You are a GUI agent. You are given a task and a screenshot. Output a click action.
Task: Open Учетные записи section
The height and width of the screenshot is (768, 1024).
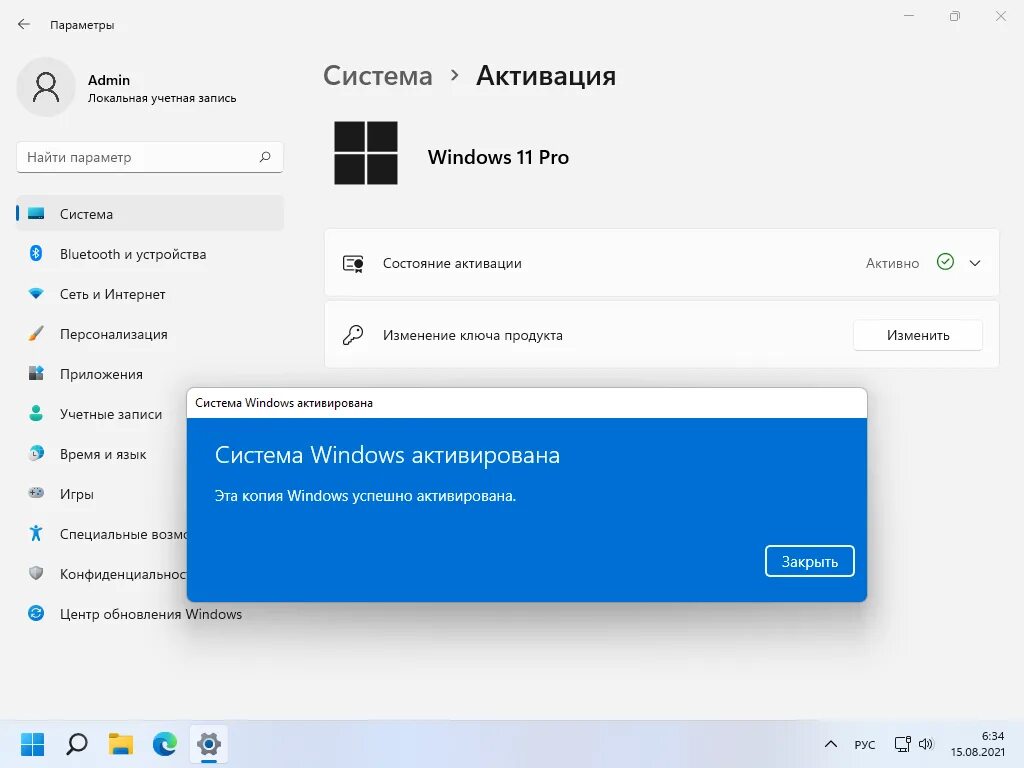(101, 414)
